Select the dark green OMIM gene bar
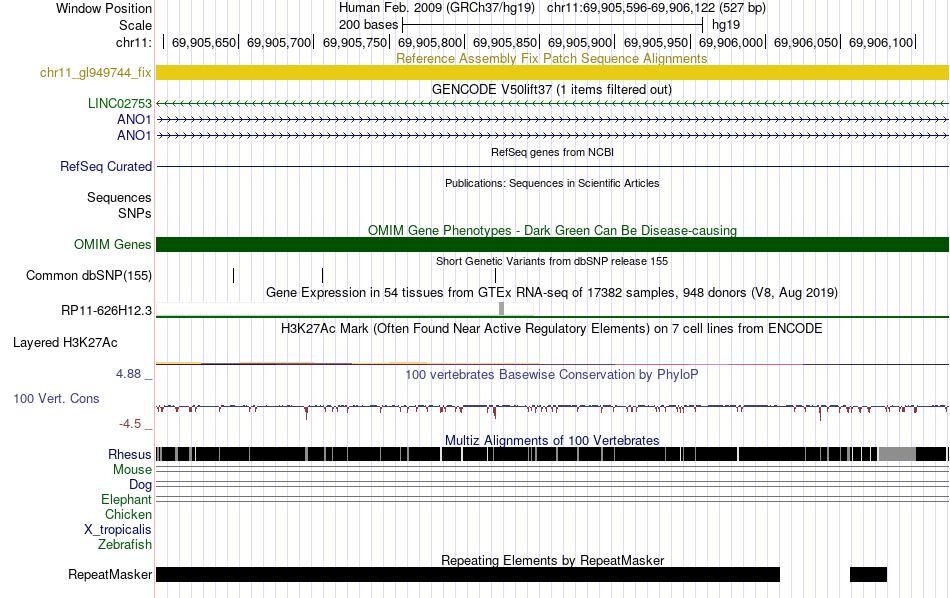The width and height of the screenshot is (950, 598). pyautogui.click(x=552, y=244)
